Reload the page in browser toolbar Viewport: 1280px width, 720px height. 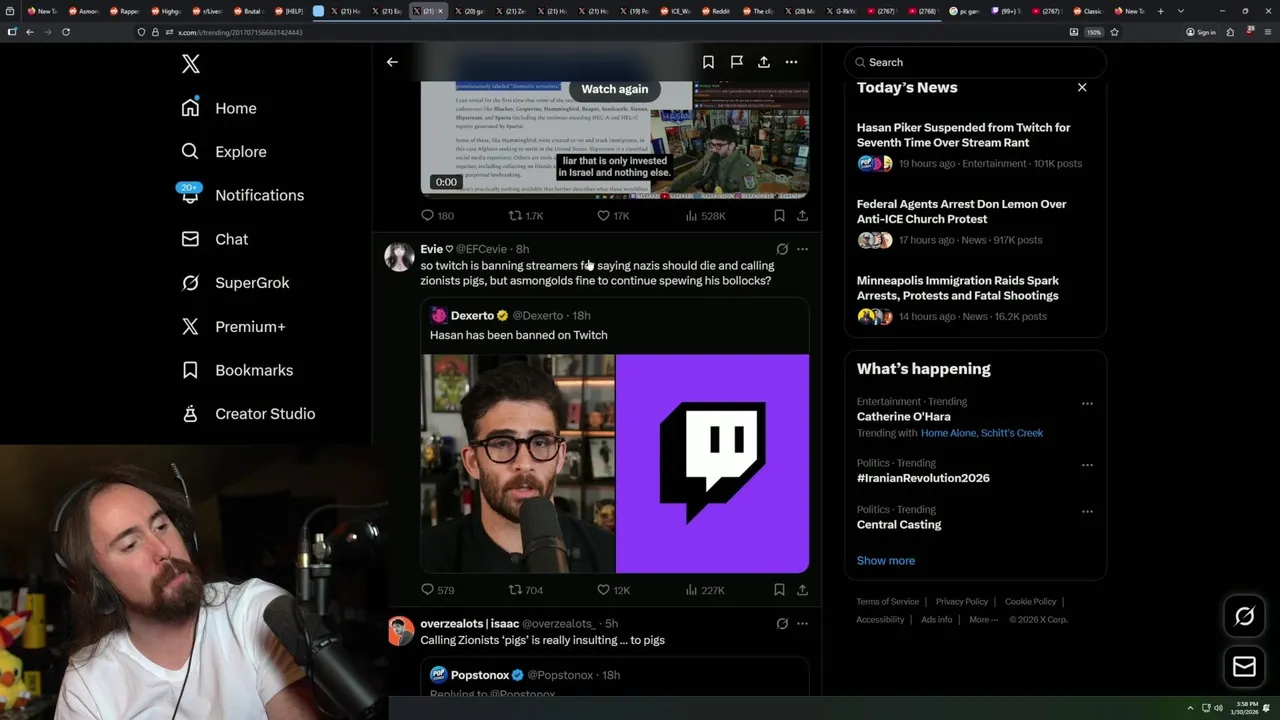[x=66, y=32]
